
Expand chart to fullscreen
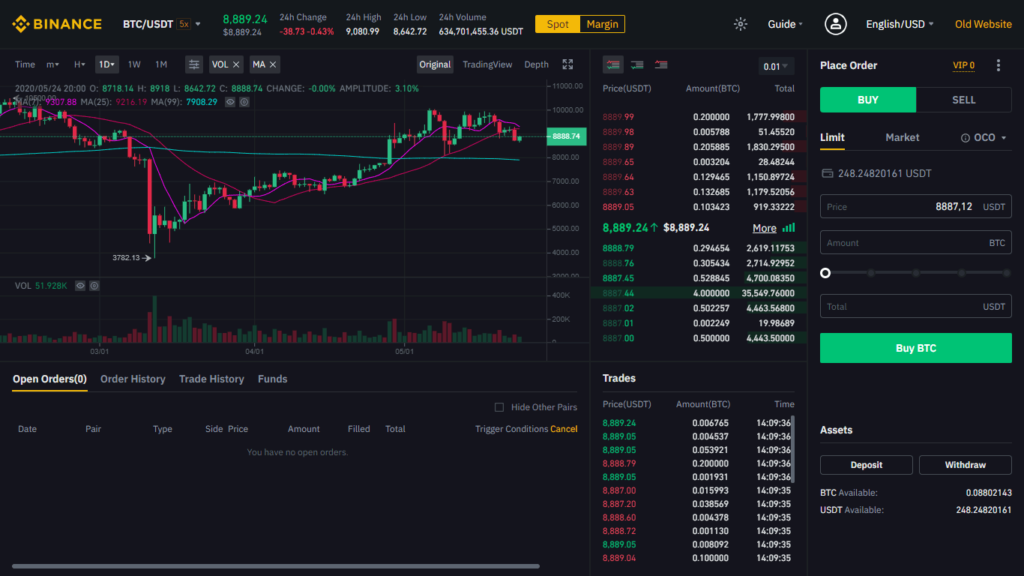568,64
